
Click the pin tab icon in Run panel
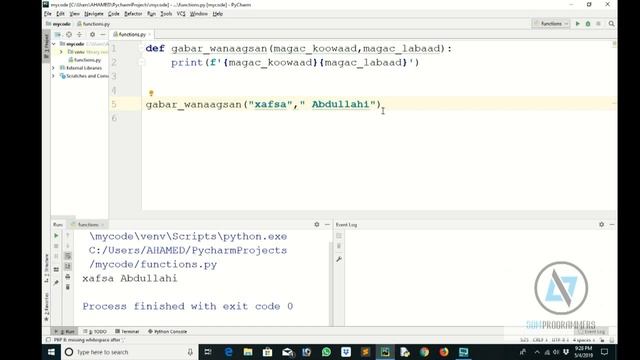[x=56, y=282]
